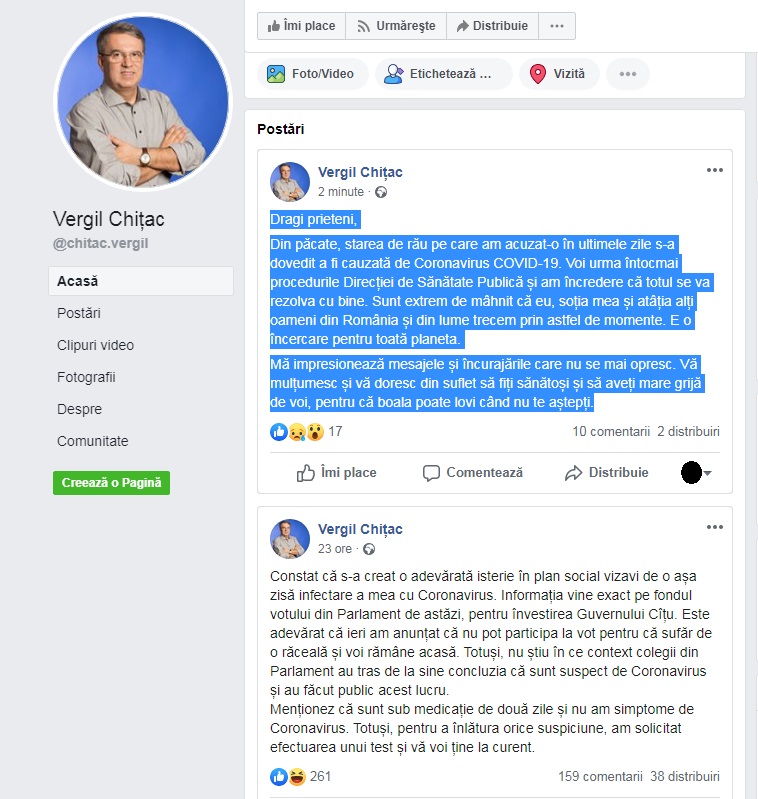Click the reaction emojis with count 17
The width and height of the screenshot is (758, 799).
tap(306, 432)
